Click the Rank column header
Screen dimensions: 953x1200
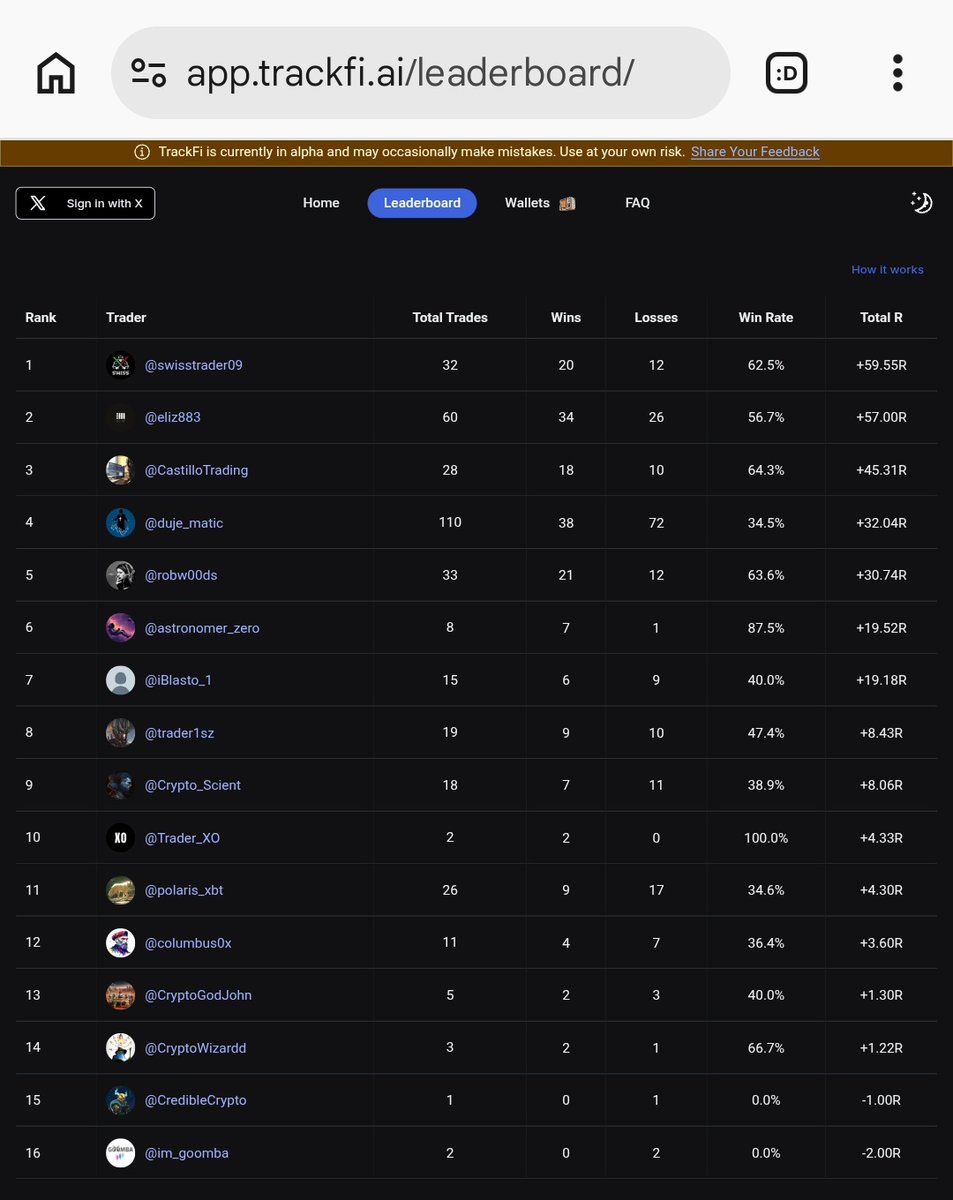pos(41,318)
